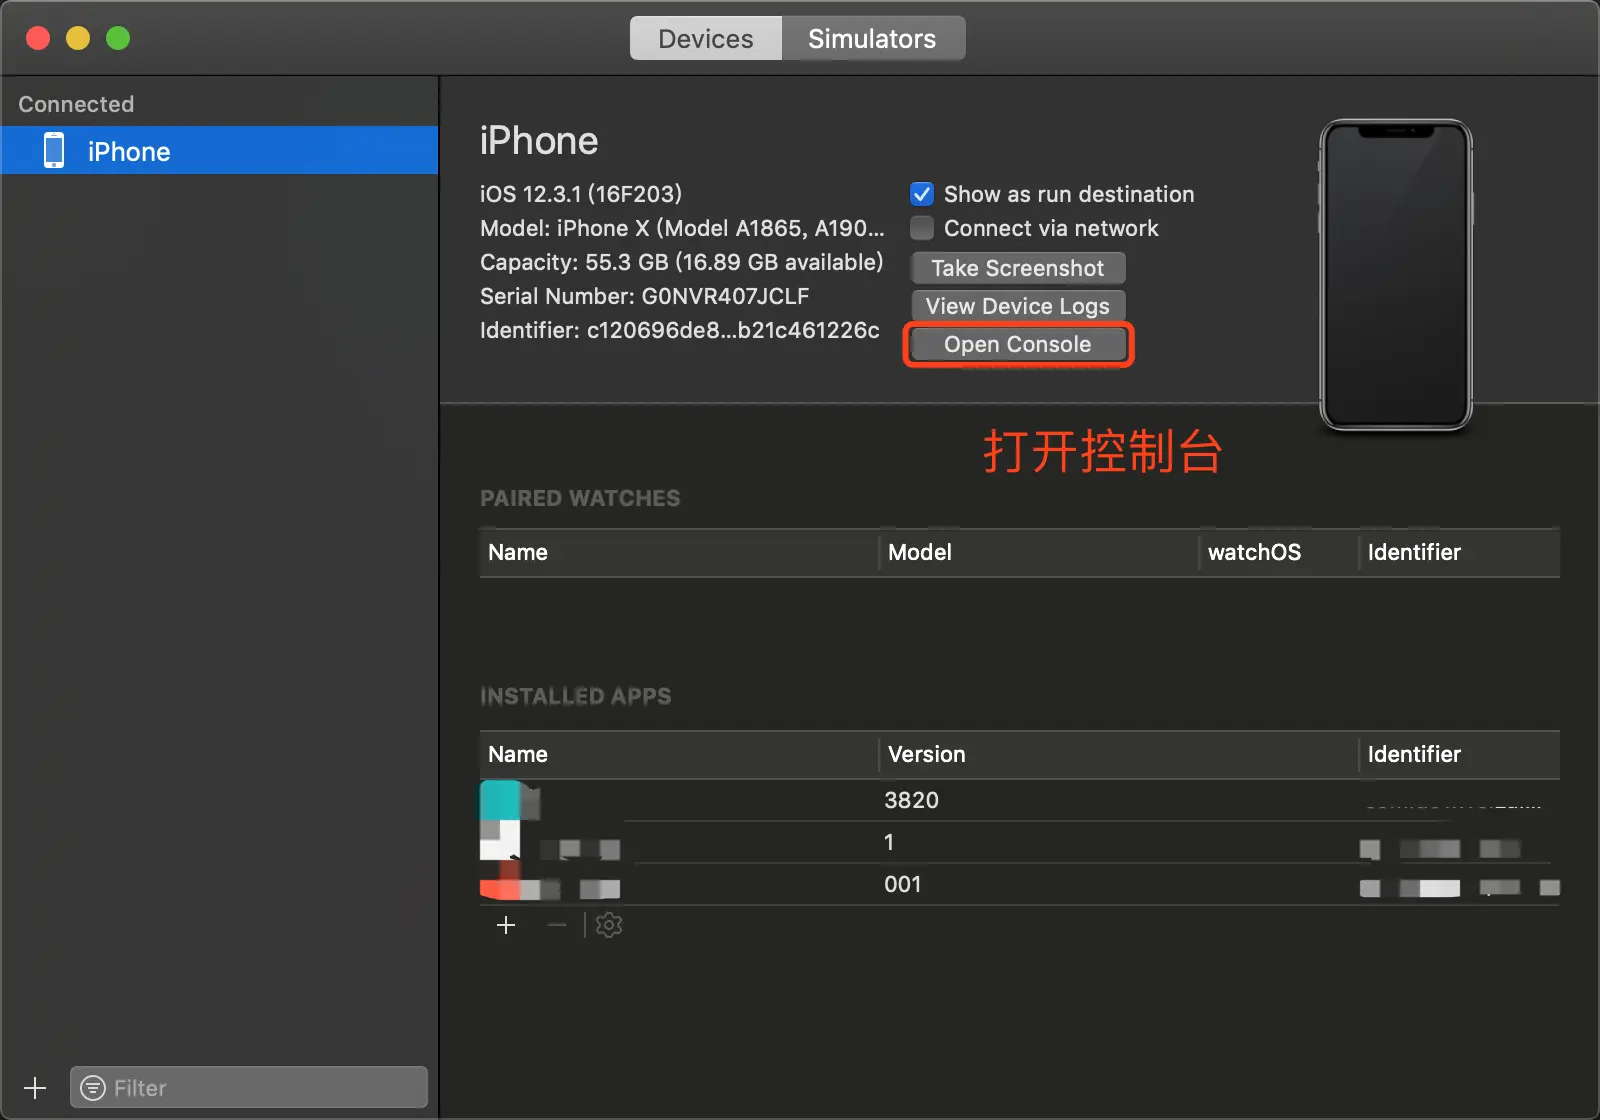Select the app row with version 3820
Screen dimensions: 1600x1120
pyautogui.click(x=1020, y=800)
